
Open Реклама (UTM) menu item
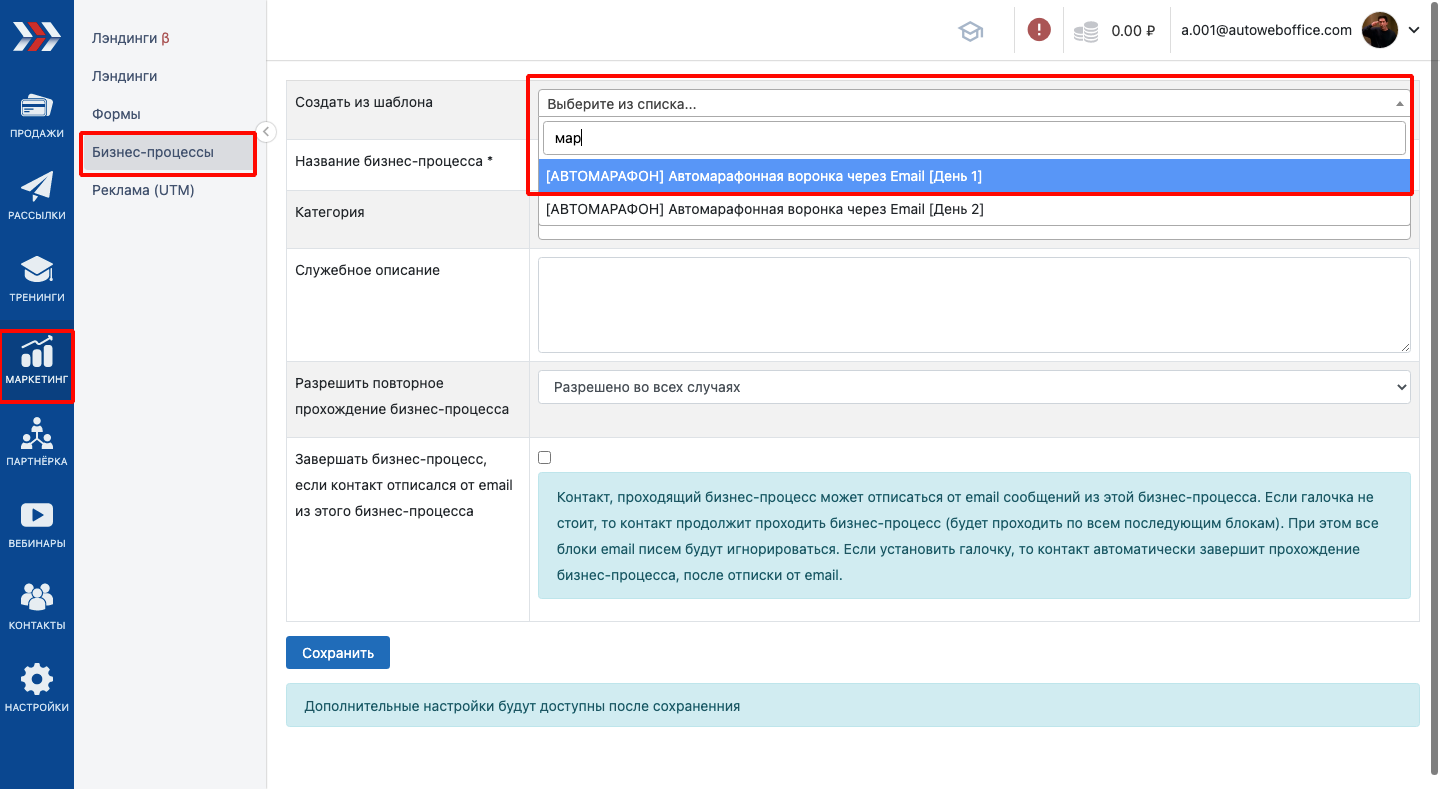[x=143, y=190]
